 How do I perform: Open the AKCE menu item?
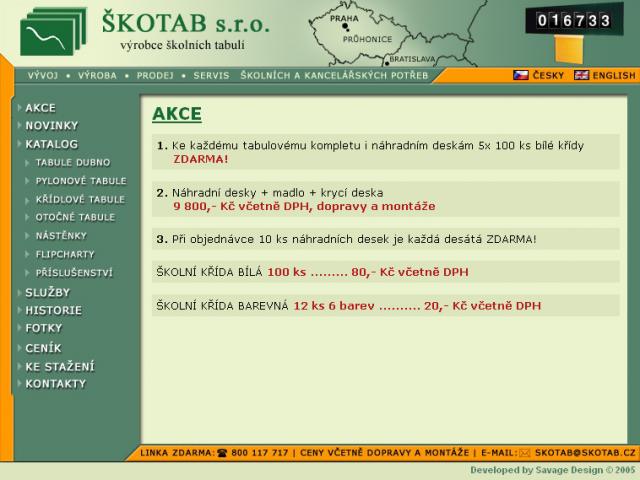[40, 108]
